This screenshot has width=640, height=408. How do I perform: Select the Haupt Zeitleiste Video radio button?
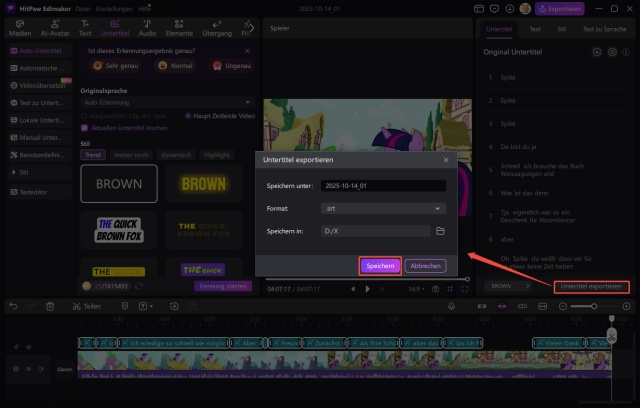pos(189,115)
